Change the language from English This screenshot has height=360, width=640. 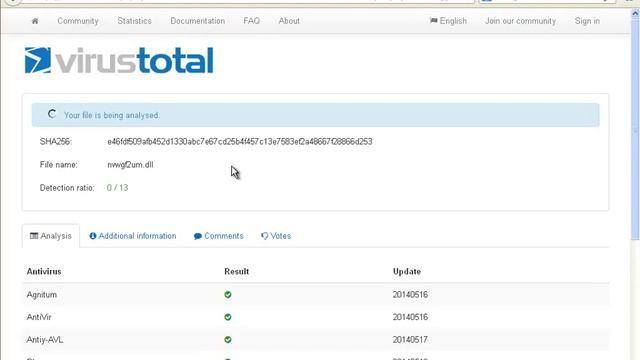coord(448,21)
